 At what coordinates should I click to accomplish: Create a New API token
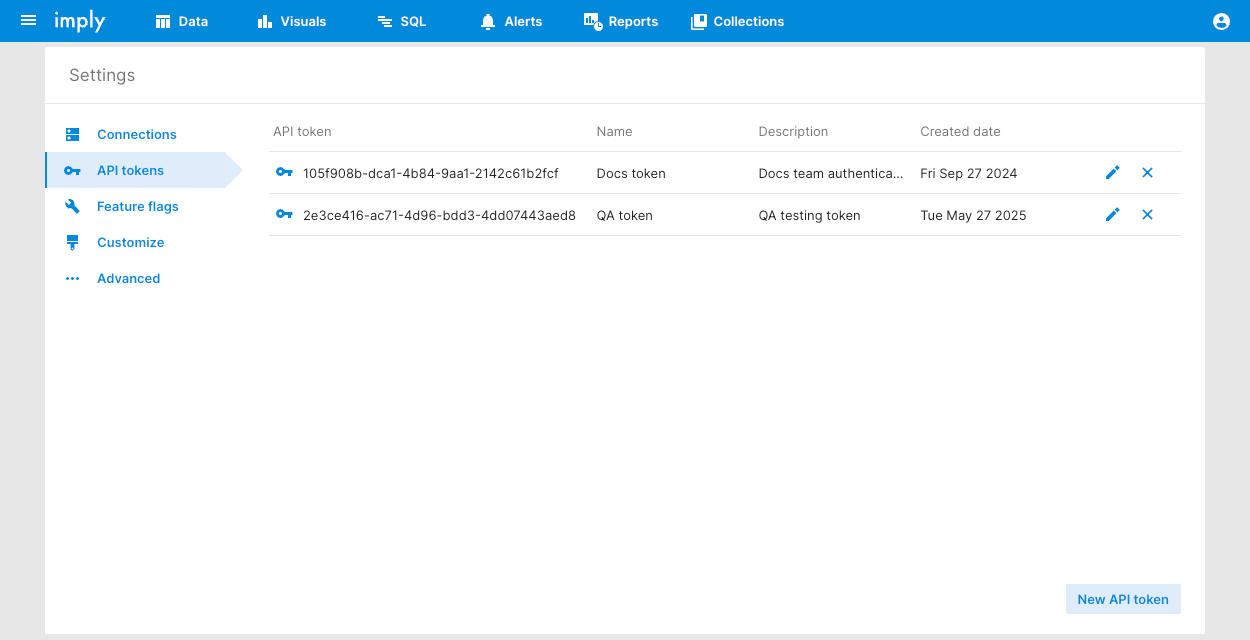point(1123,599)
